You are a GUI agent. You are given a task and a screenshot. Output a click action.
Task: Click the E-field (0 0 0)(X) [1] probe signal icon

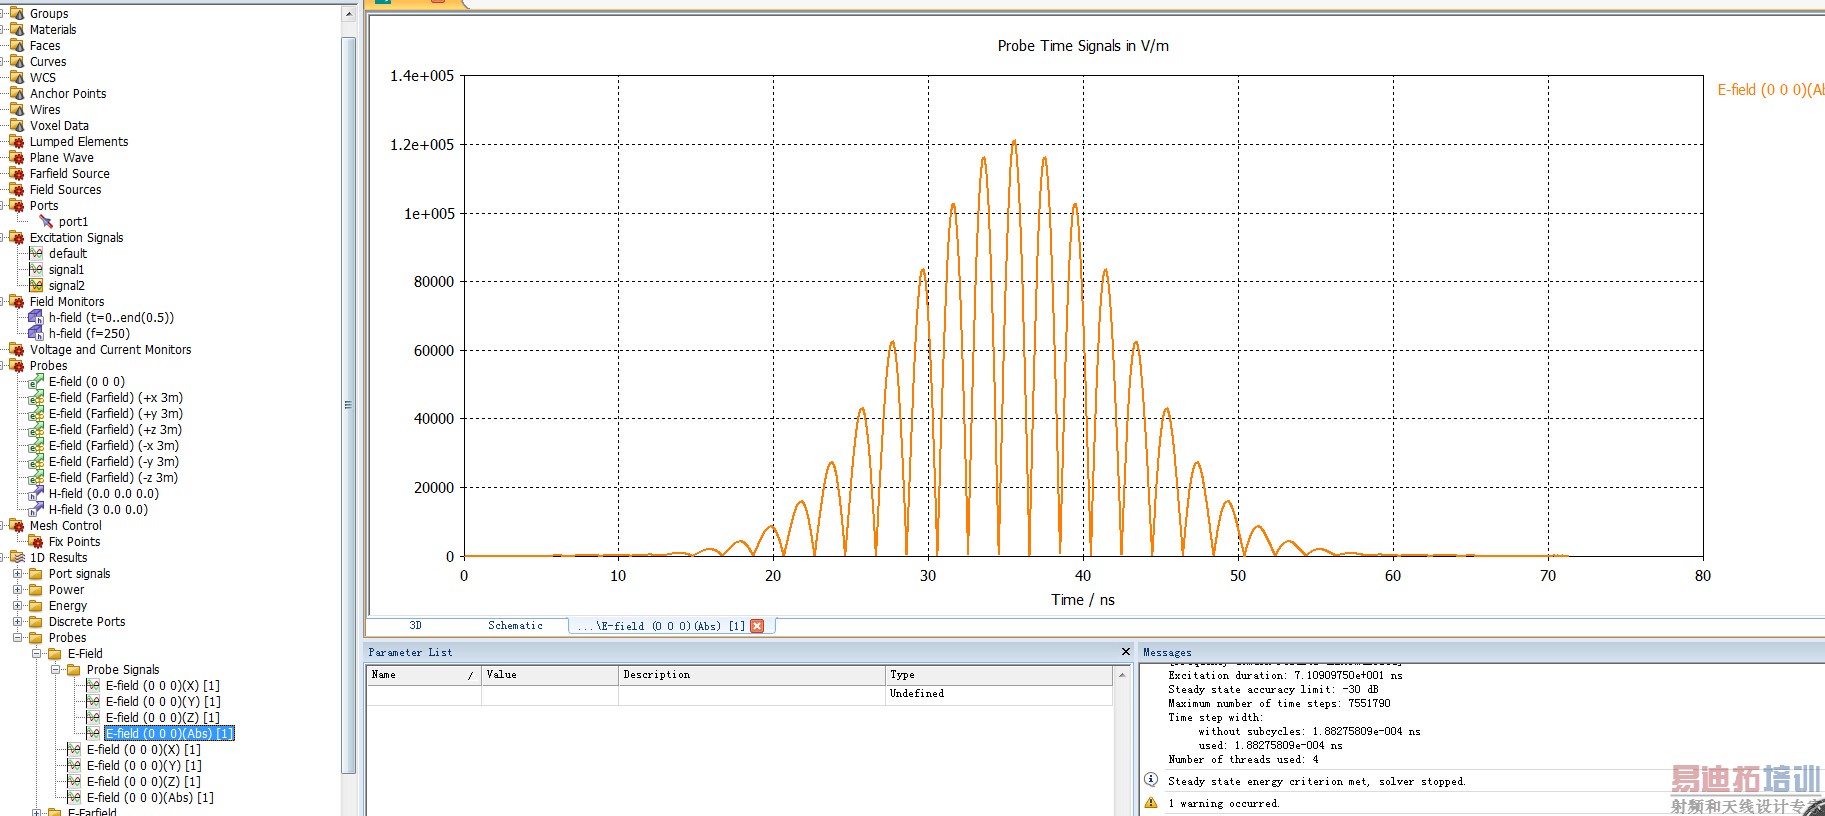pos(93,685)
